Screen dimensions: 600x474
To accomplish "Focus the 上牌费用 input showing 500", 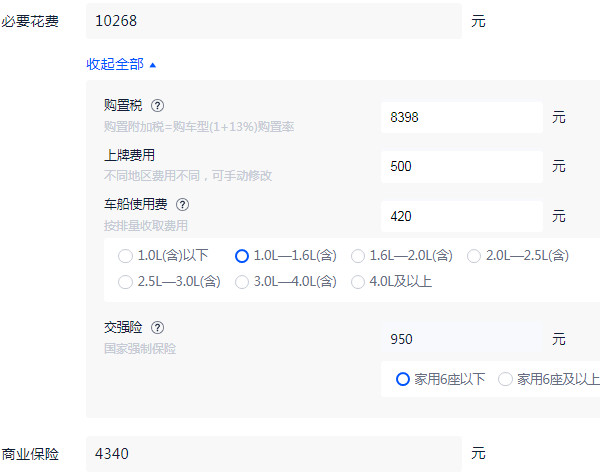I will (461, 166).
